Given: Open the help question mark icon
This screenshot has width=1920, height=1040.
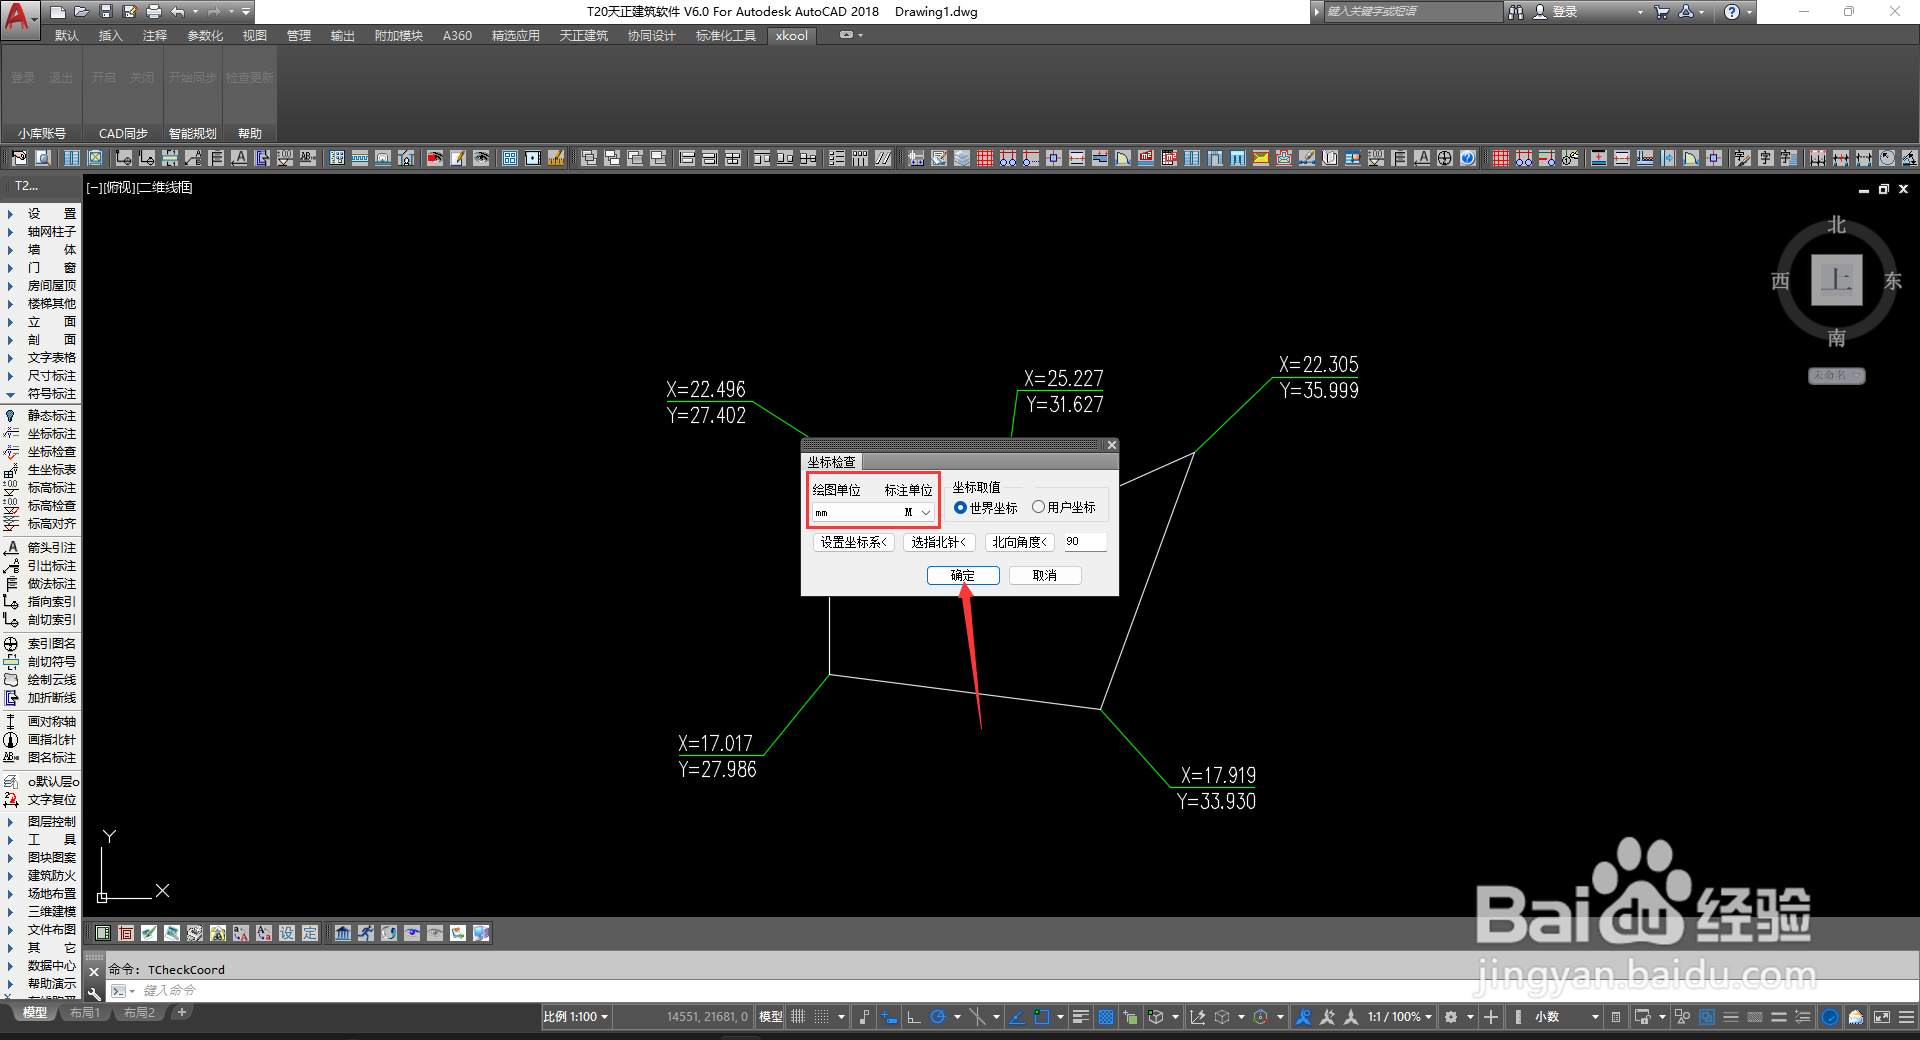Looking at the screenshot, I should 1731,12.
